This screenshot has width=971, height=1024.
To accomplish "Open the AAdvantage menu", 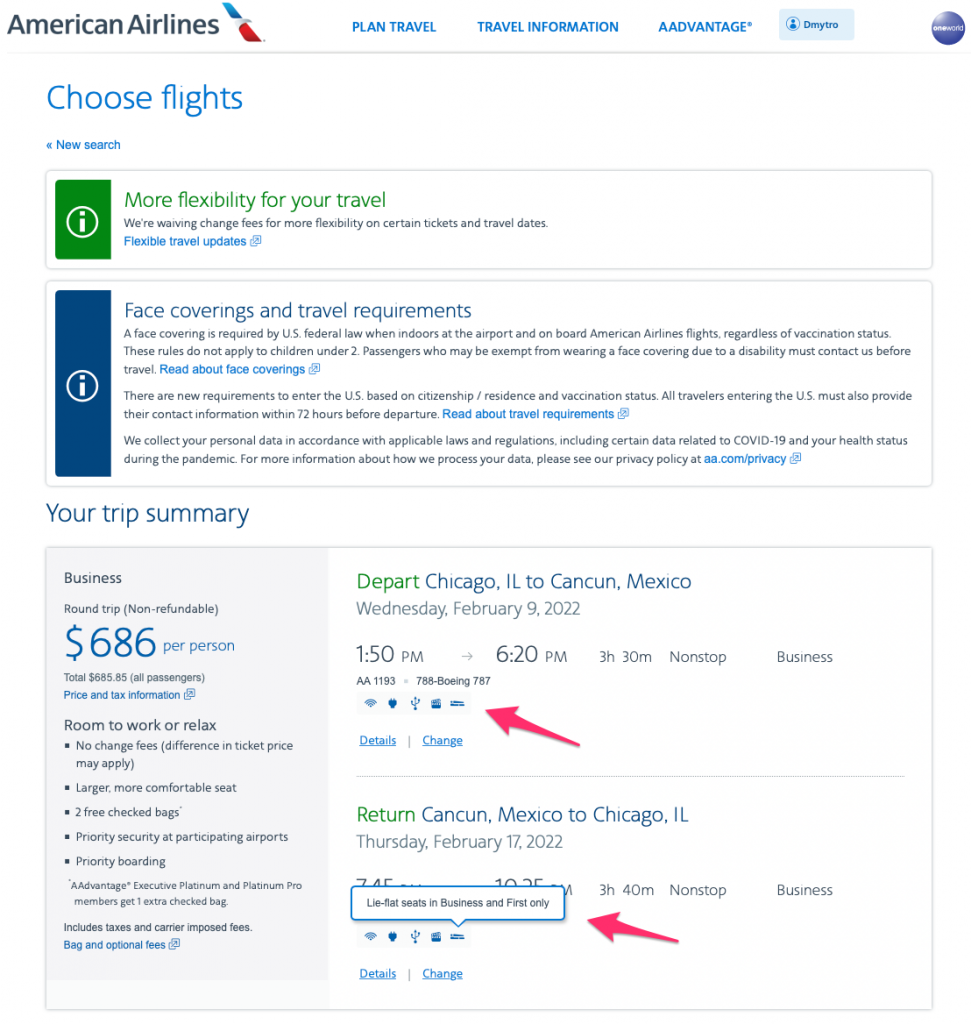I will 705,27.
